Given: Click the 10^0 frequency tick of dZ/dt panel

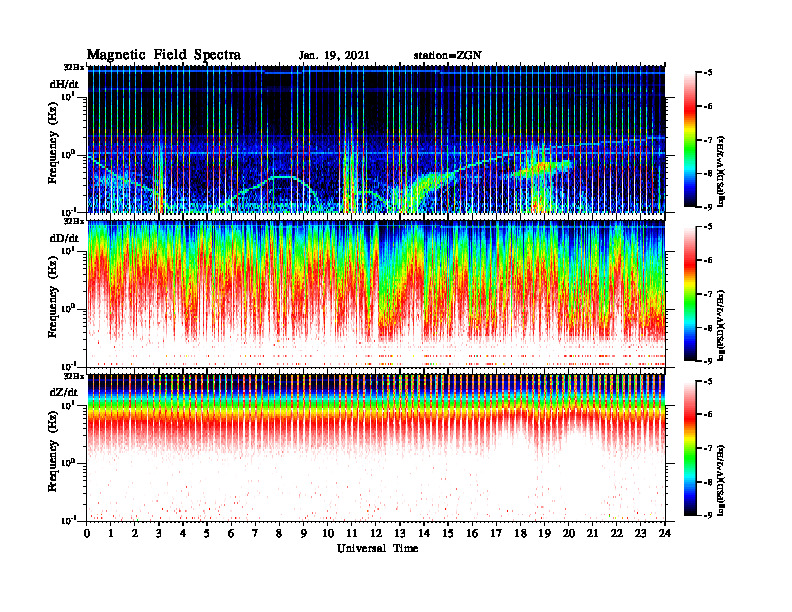Looking at the screenshot, I should 69,462.
